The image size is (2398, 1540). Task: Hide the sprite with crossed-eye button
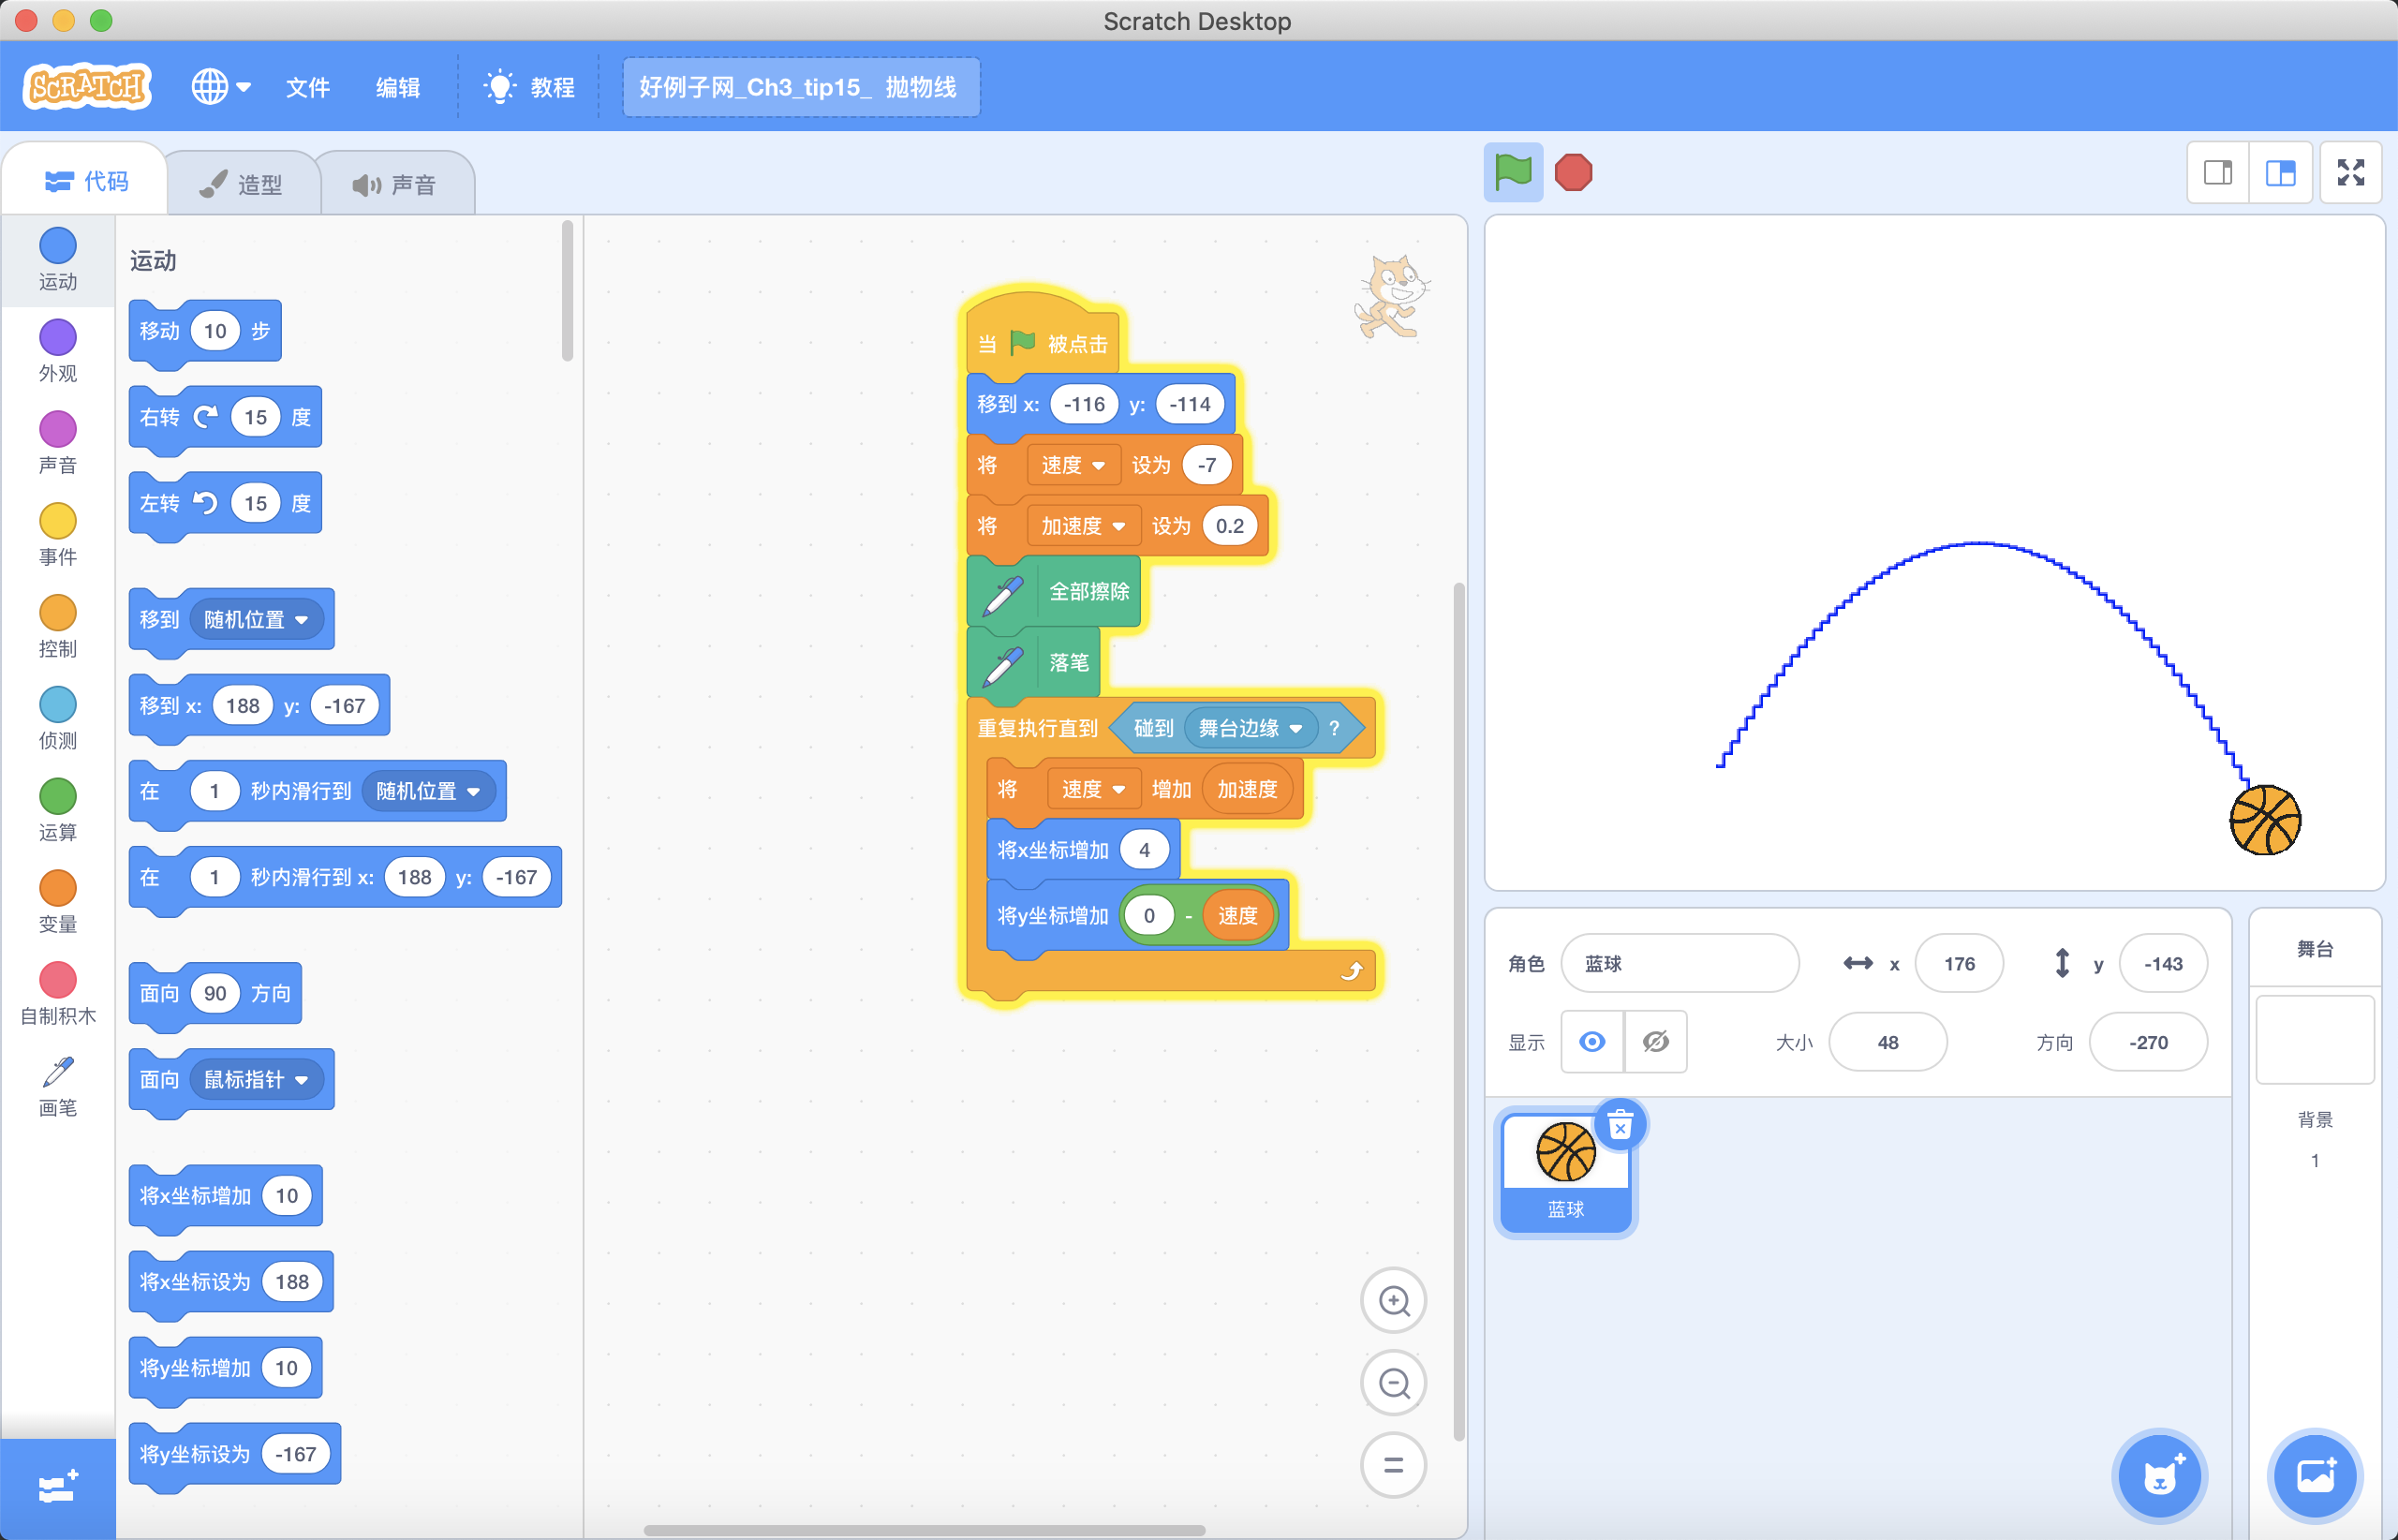[1656, 1042]
